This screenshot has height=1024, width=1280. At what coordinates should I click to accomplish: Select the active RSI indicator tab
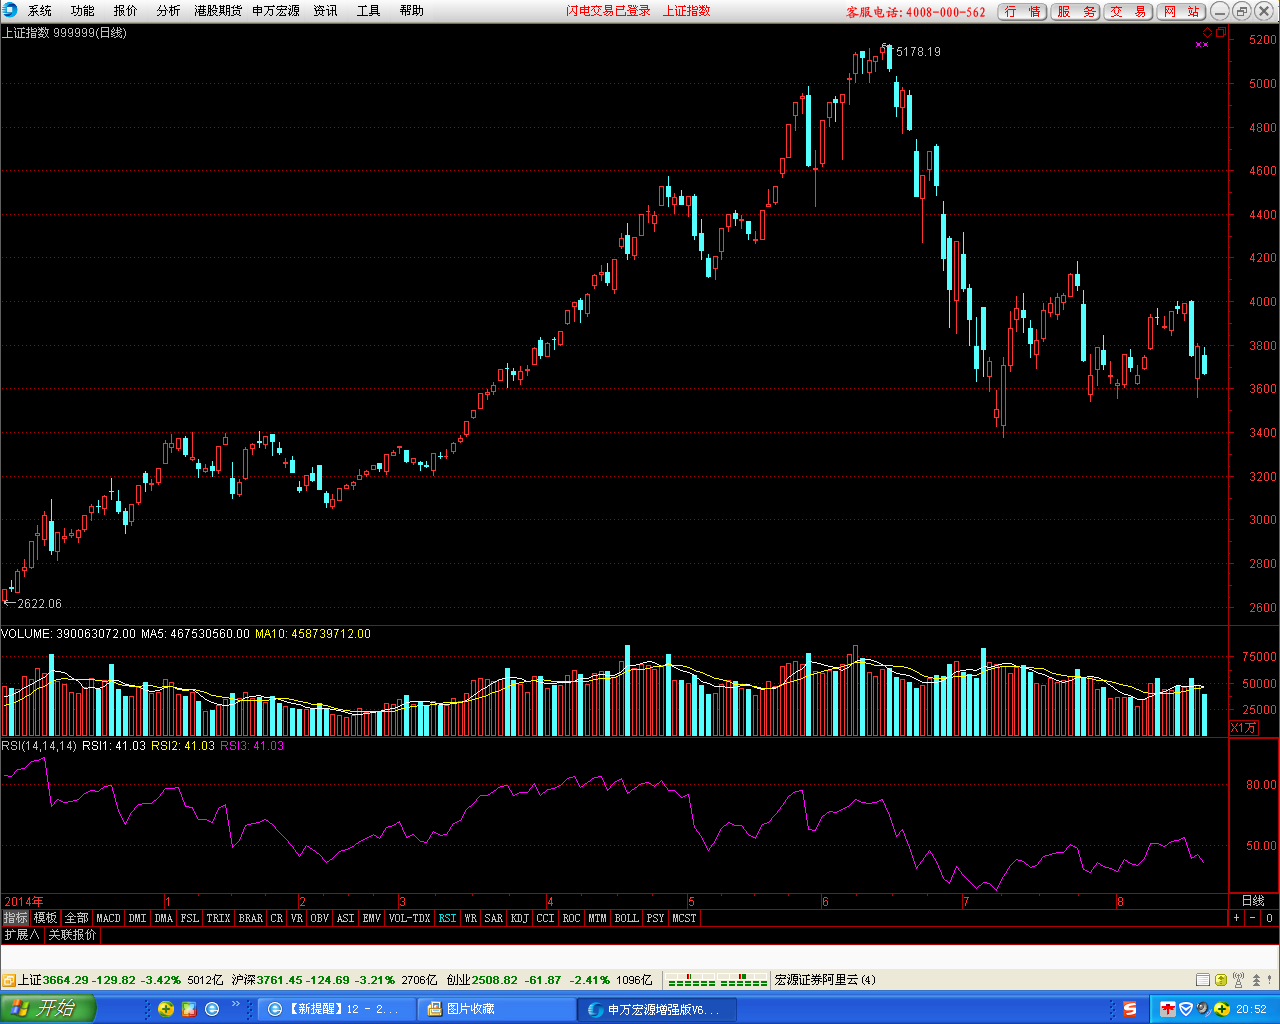447,918
